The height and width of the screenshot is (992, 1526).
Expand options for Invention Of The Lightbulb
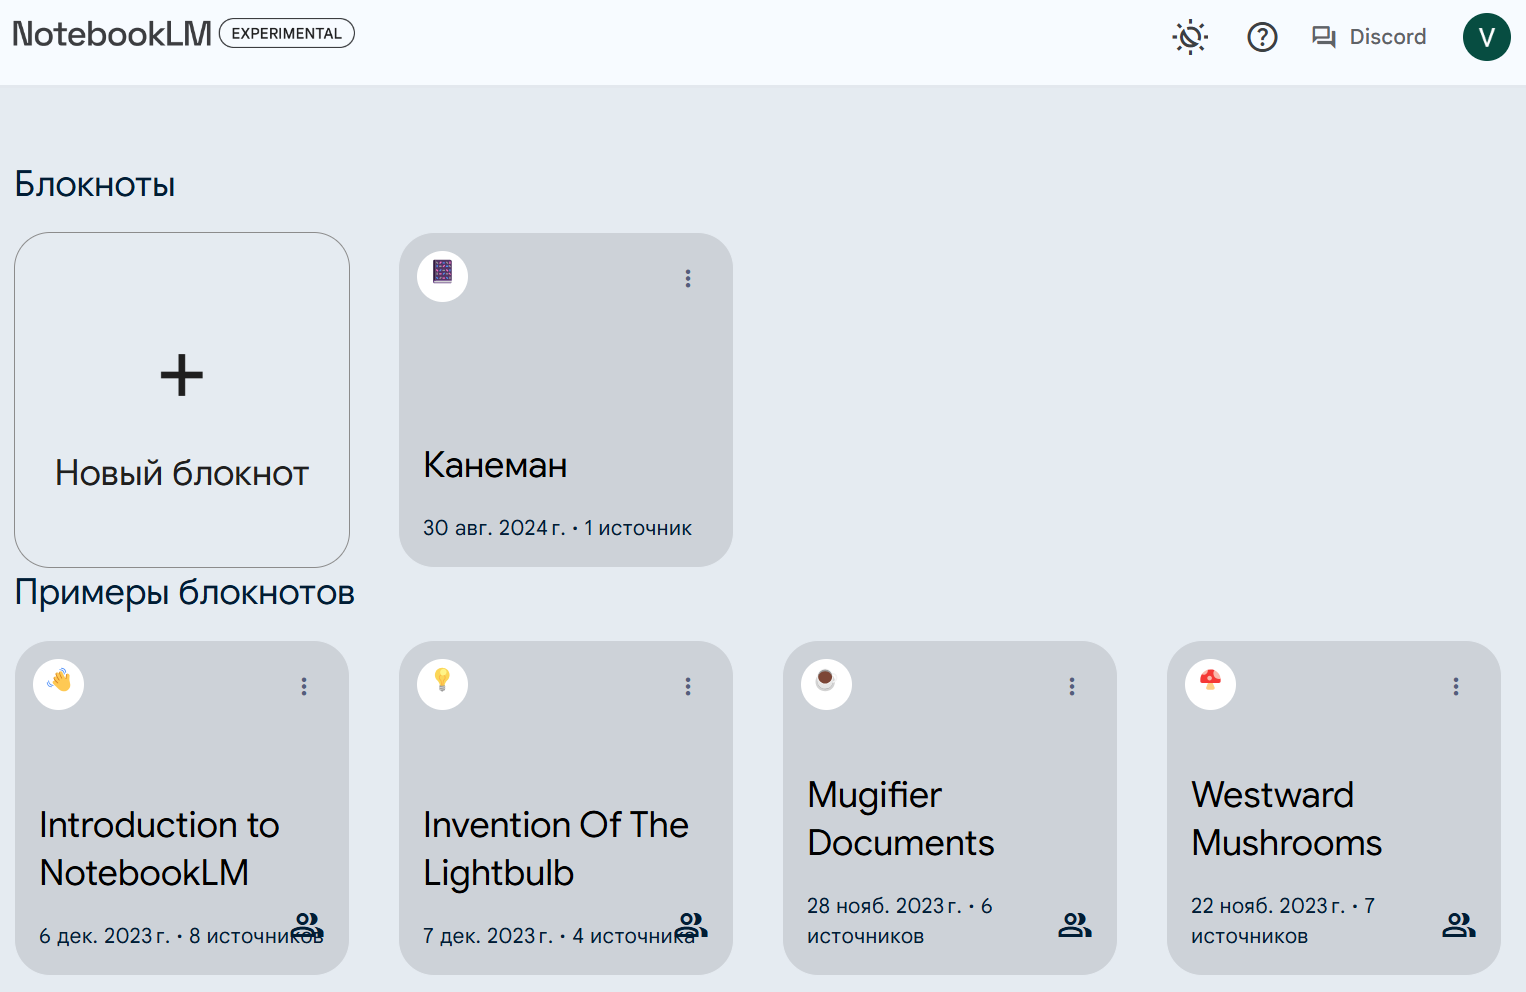(688, 686)
